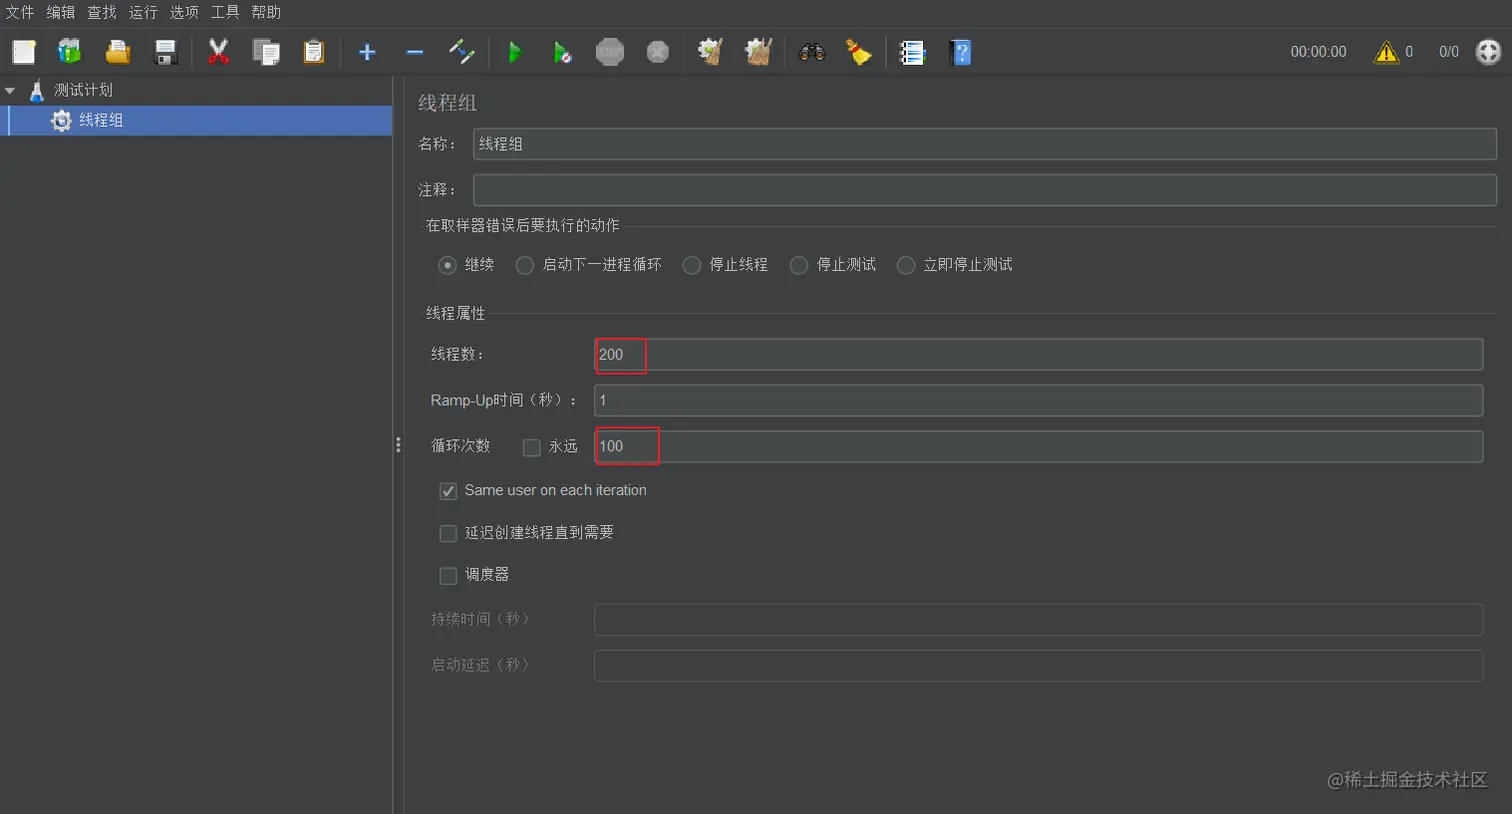The height and width of the screenshot is (814, 1512).
Task: Open the 帮助 menu
Action: pos(266,12)
